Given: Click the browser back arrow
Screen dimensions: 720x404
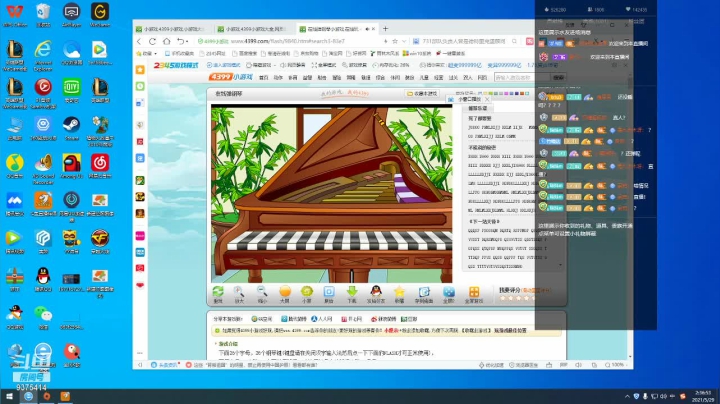Looking at the screenshot, I should coord(140,41).
